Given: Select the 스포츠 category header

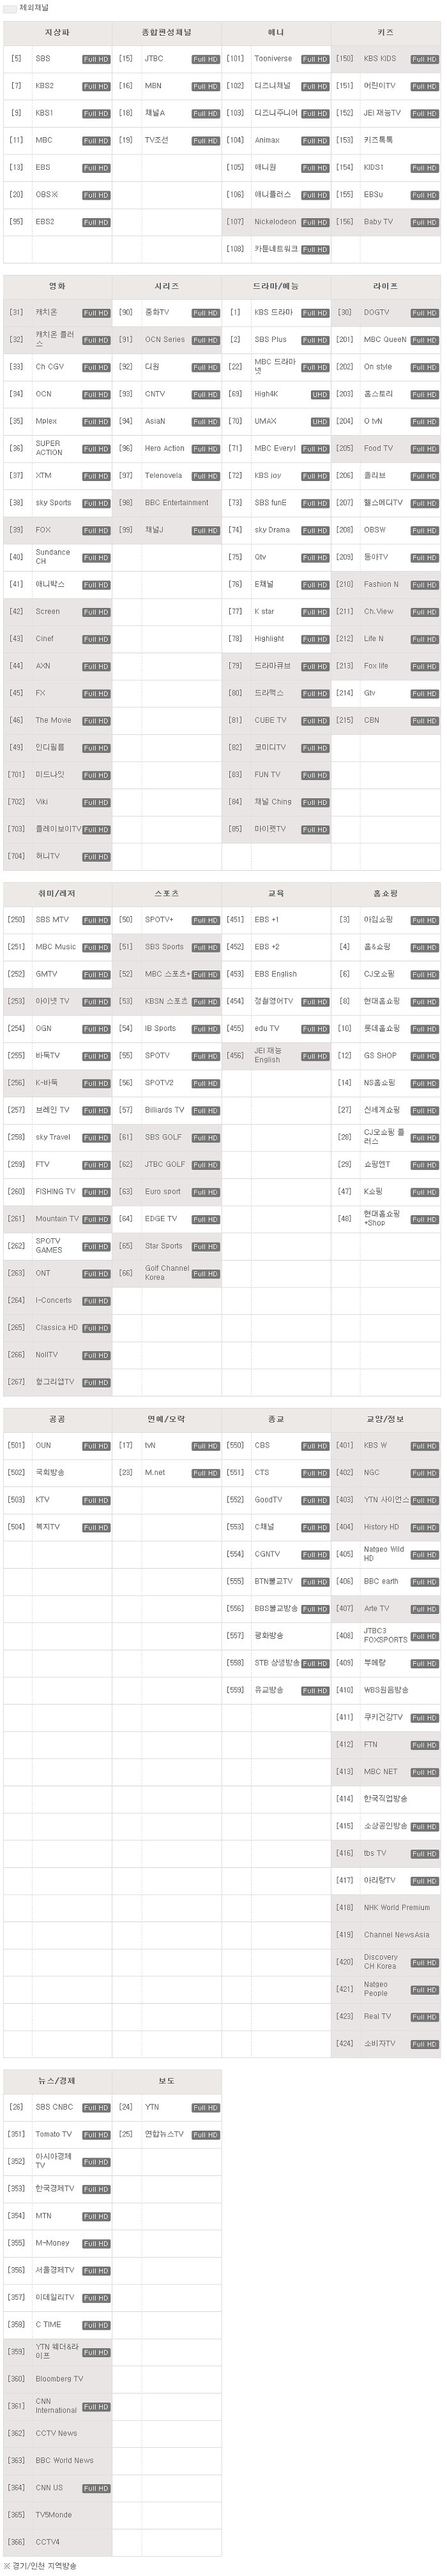Looking at the screenshot, I should (167, 893).
